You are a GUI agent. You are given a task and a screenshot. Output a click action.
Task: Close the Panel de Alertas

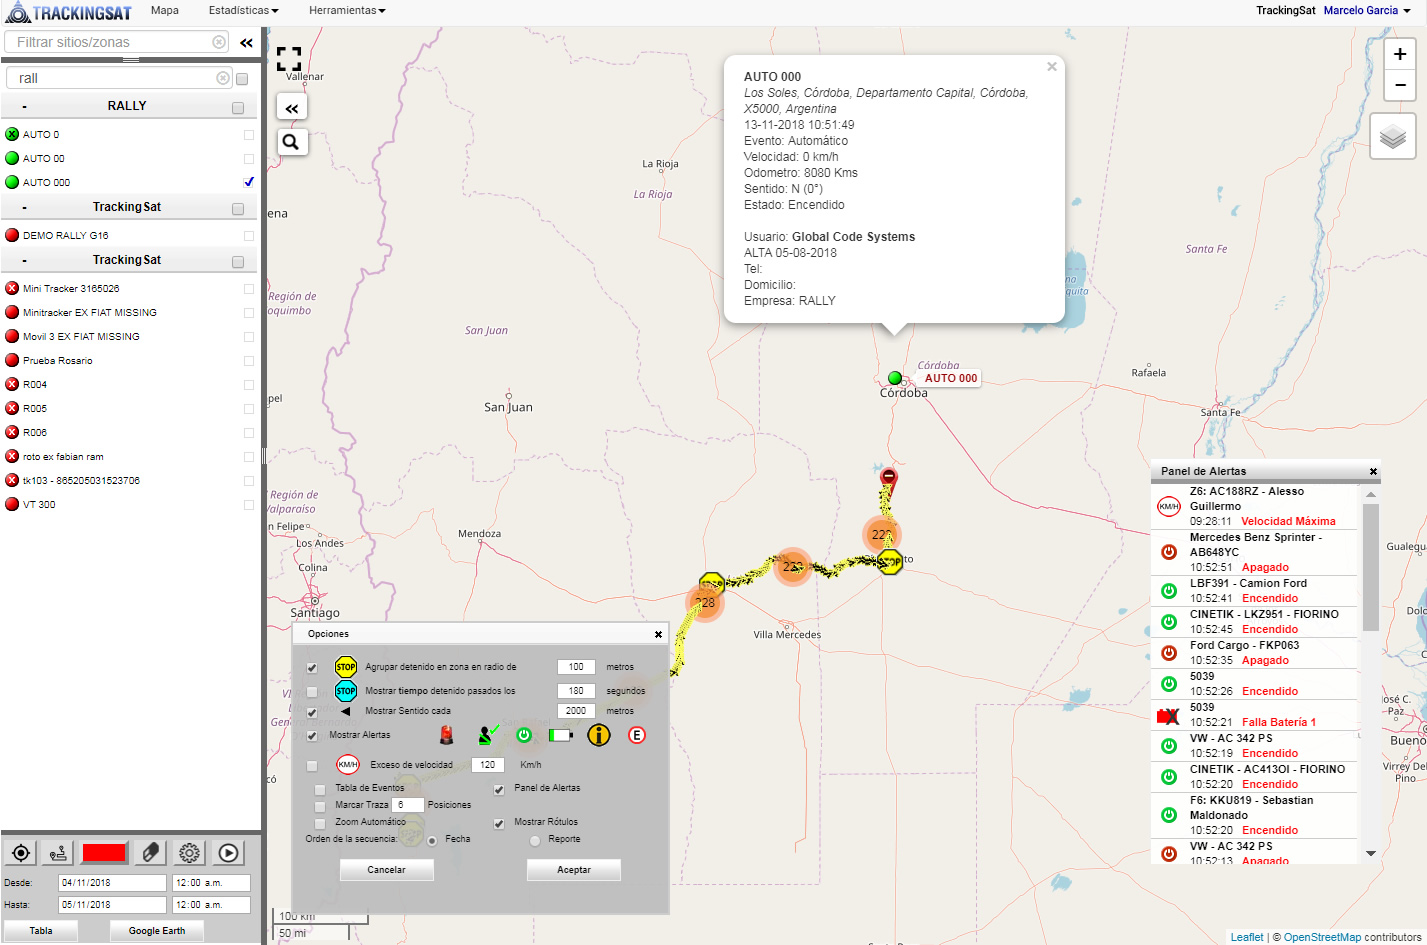coord(1373,471)
